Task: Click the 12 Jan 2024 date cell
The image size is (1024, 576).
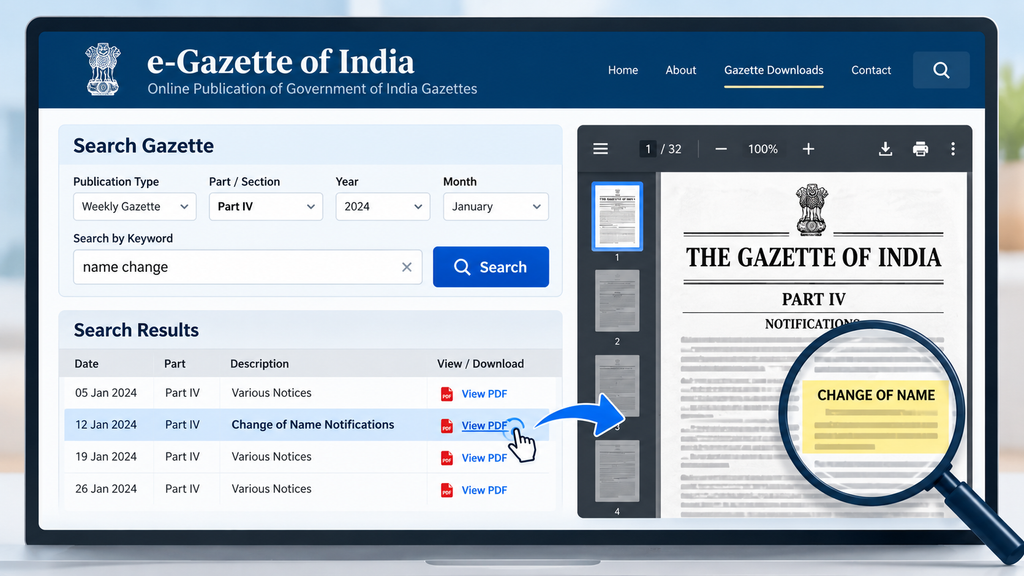Action: [106, 424]
